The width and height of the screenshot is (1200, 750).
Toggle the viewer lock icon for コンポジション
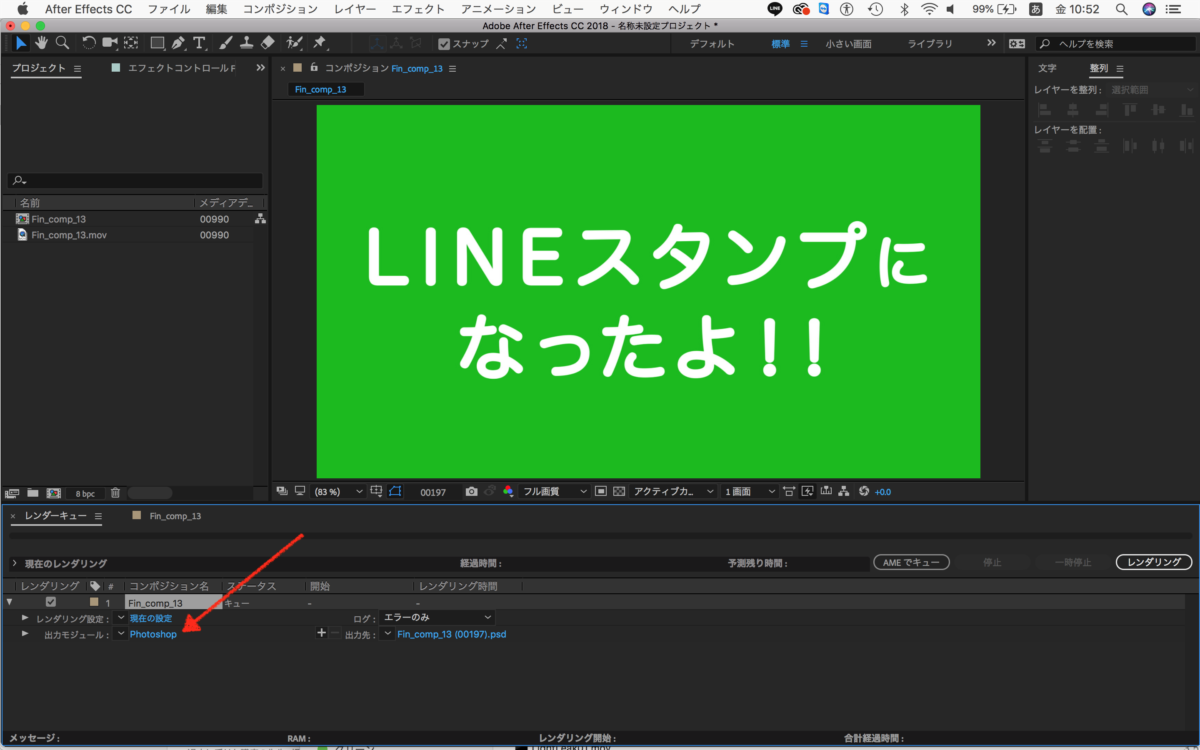[314, 68]
